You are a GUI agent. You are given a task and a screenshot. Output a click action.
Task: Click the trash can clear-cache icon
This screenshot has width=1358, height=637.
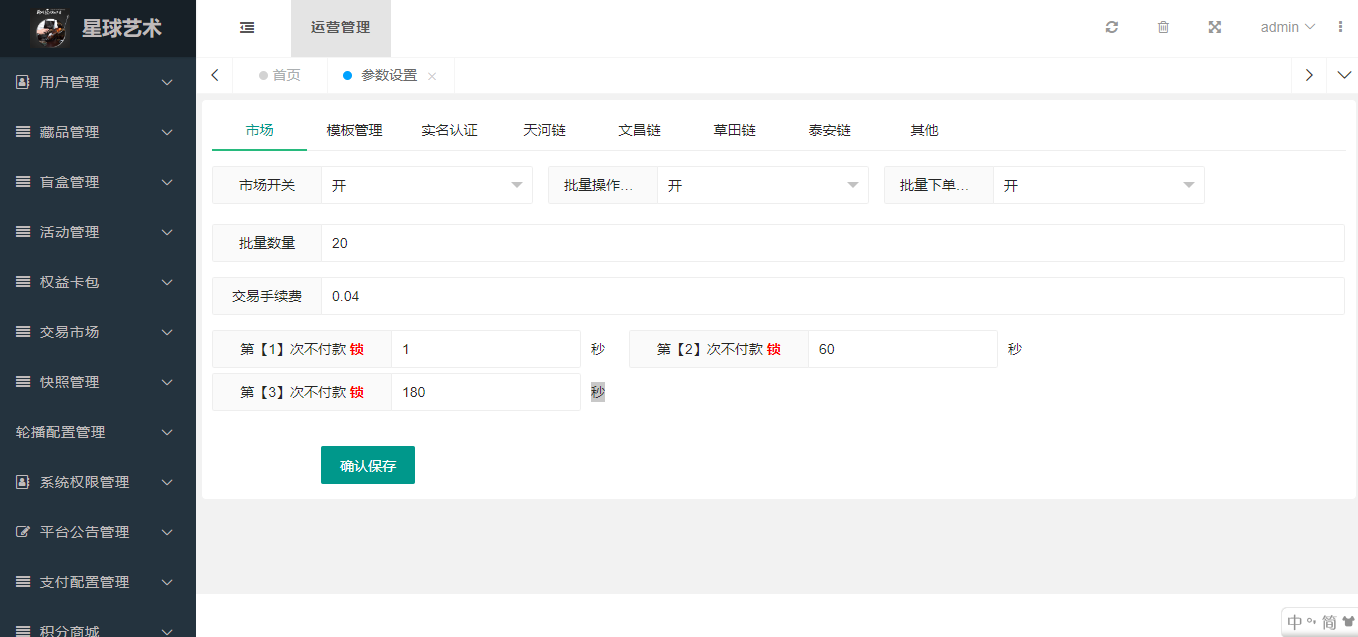[x=1163, y=28]
